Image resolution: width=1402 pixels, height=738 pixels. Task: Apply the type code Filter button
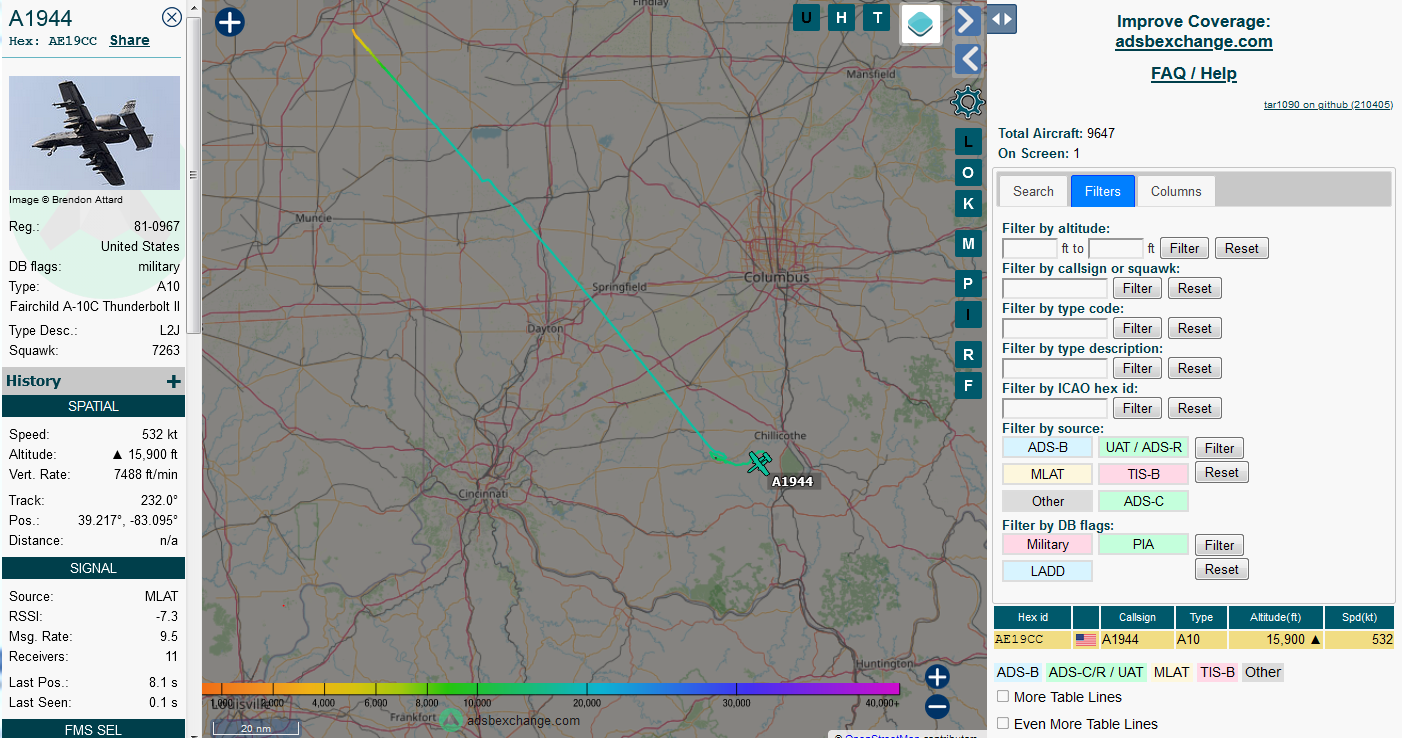1138,328
